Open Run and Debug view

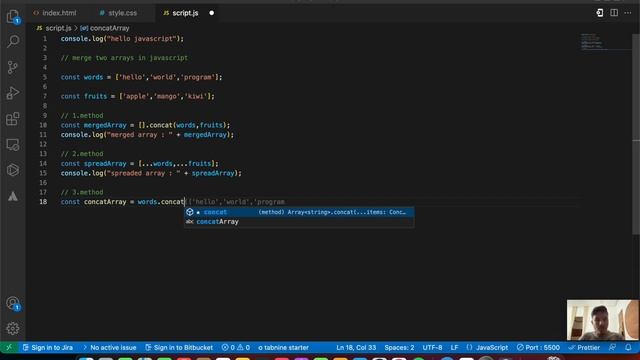pyautogui.click(x=13, y=93)
